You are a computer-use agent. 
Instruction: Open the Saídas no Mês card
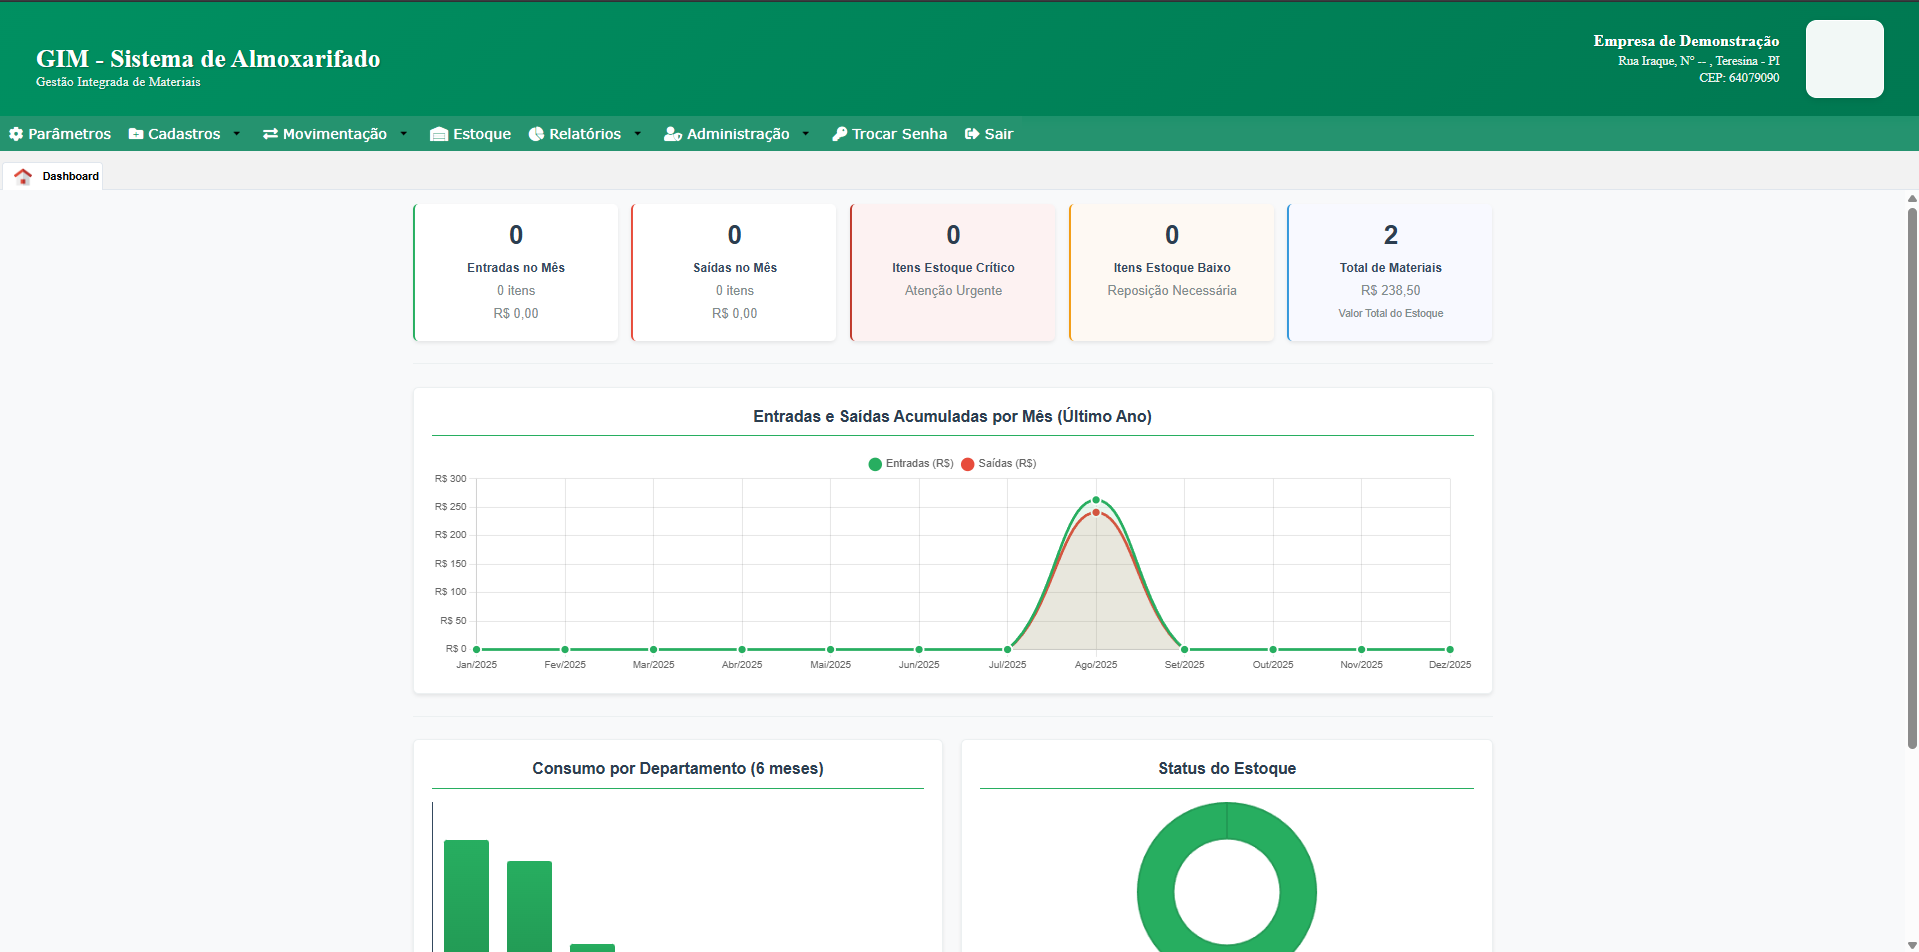[x=734, y=273]
